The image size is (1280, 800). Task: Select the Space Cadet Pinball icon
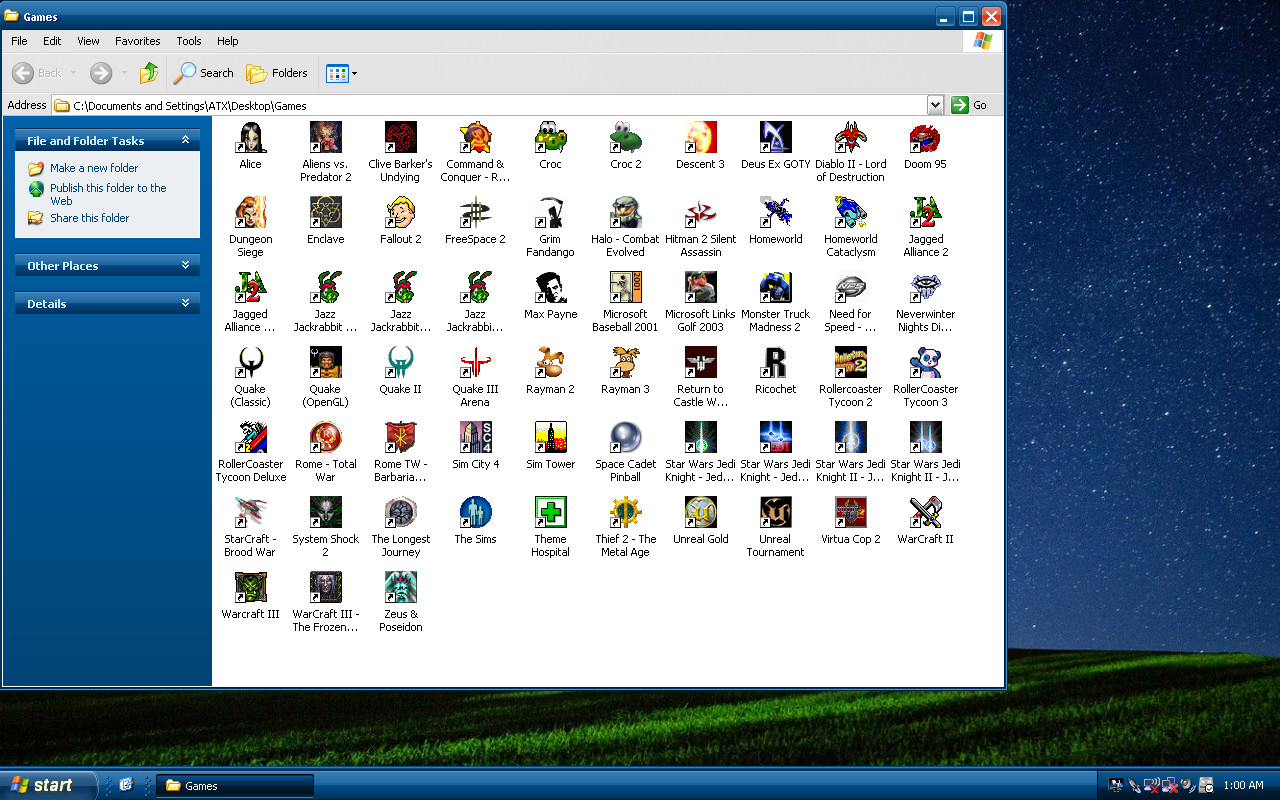(x=626, y=437)
